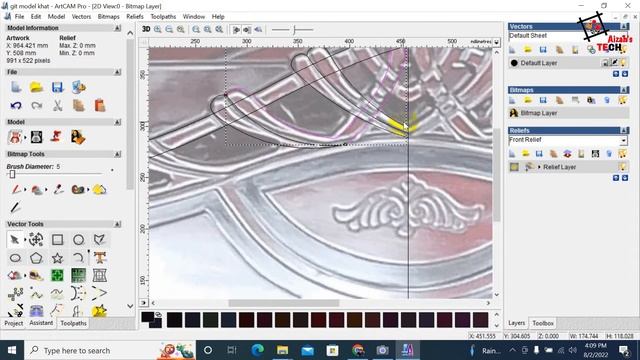The image size is (640, 360).
Task: Click the Paste clipboard icon in File panel
Action: [100, 105]
